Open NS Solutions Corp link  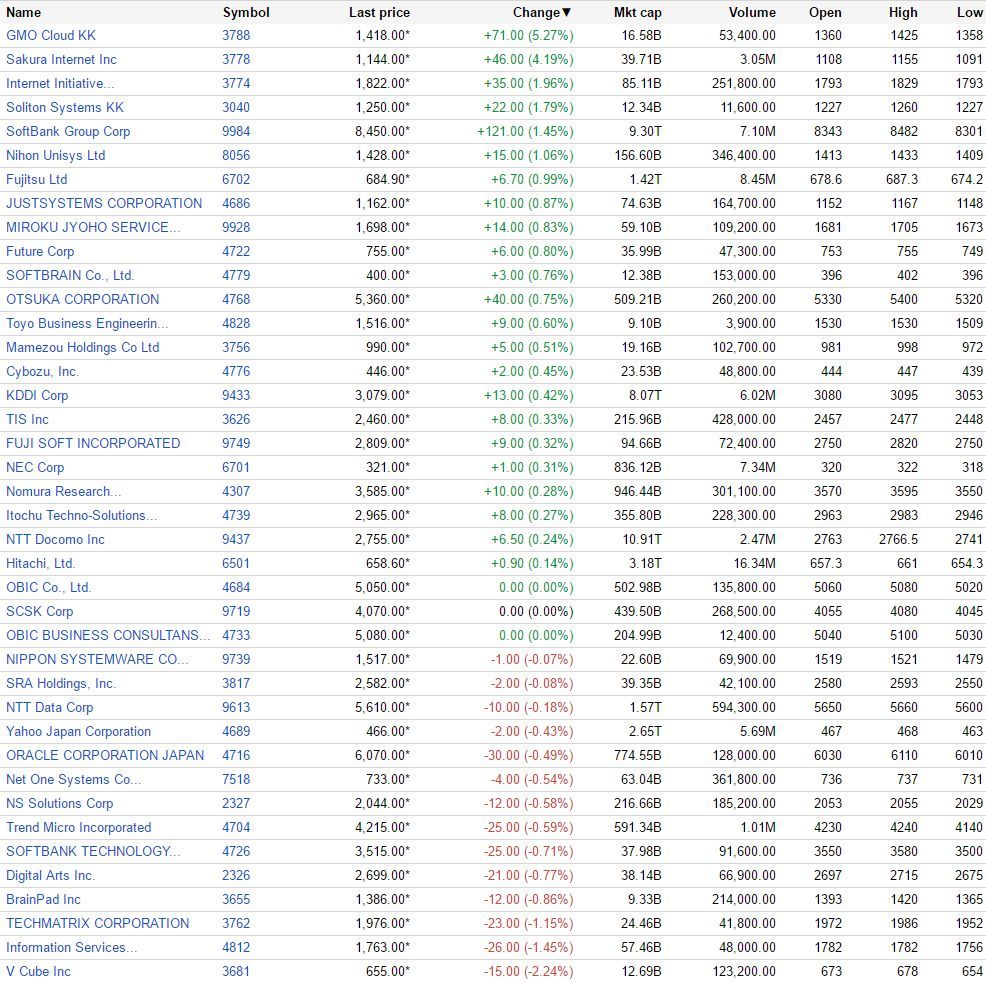[x=60, y=803]
